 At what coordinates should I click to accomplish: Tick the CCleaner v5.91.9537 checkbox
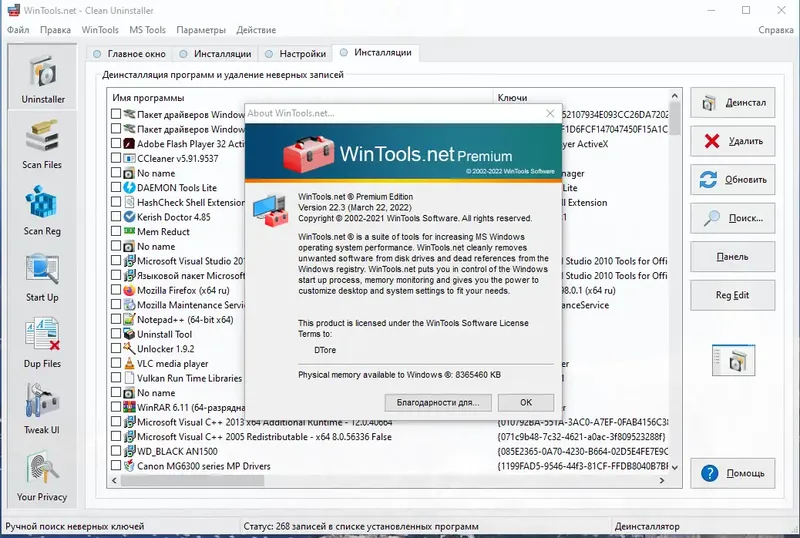click(116, 158)
